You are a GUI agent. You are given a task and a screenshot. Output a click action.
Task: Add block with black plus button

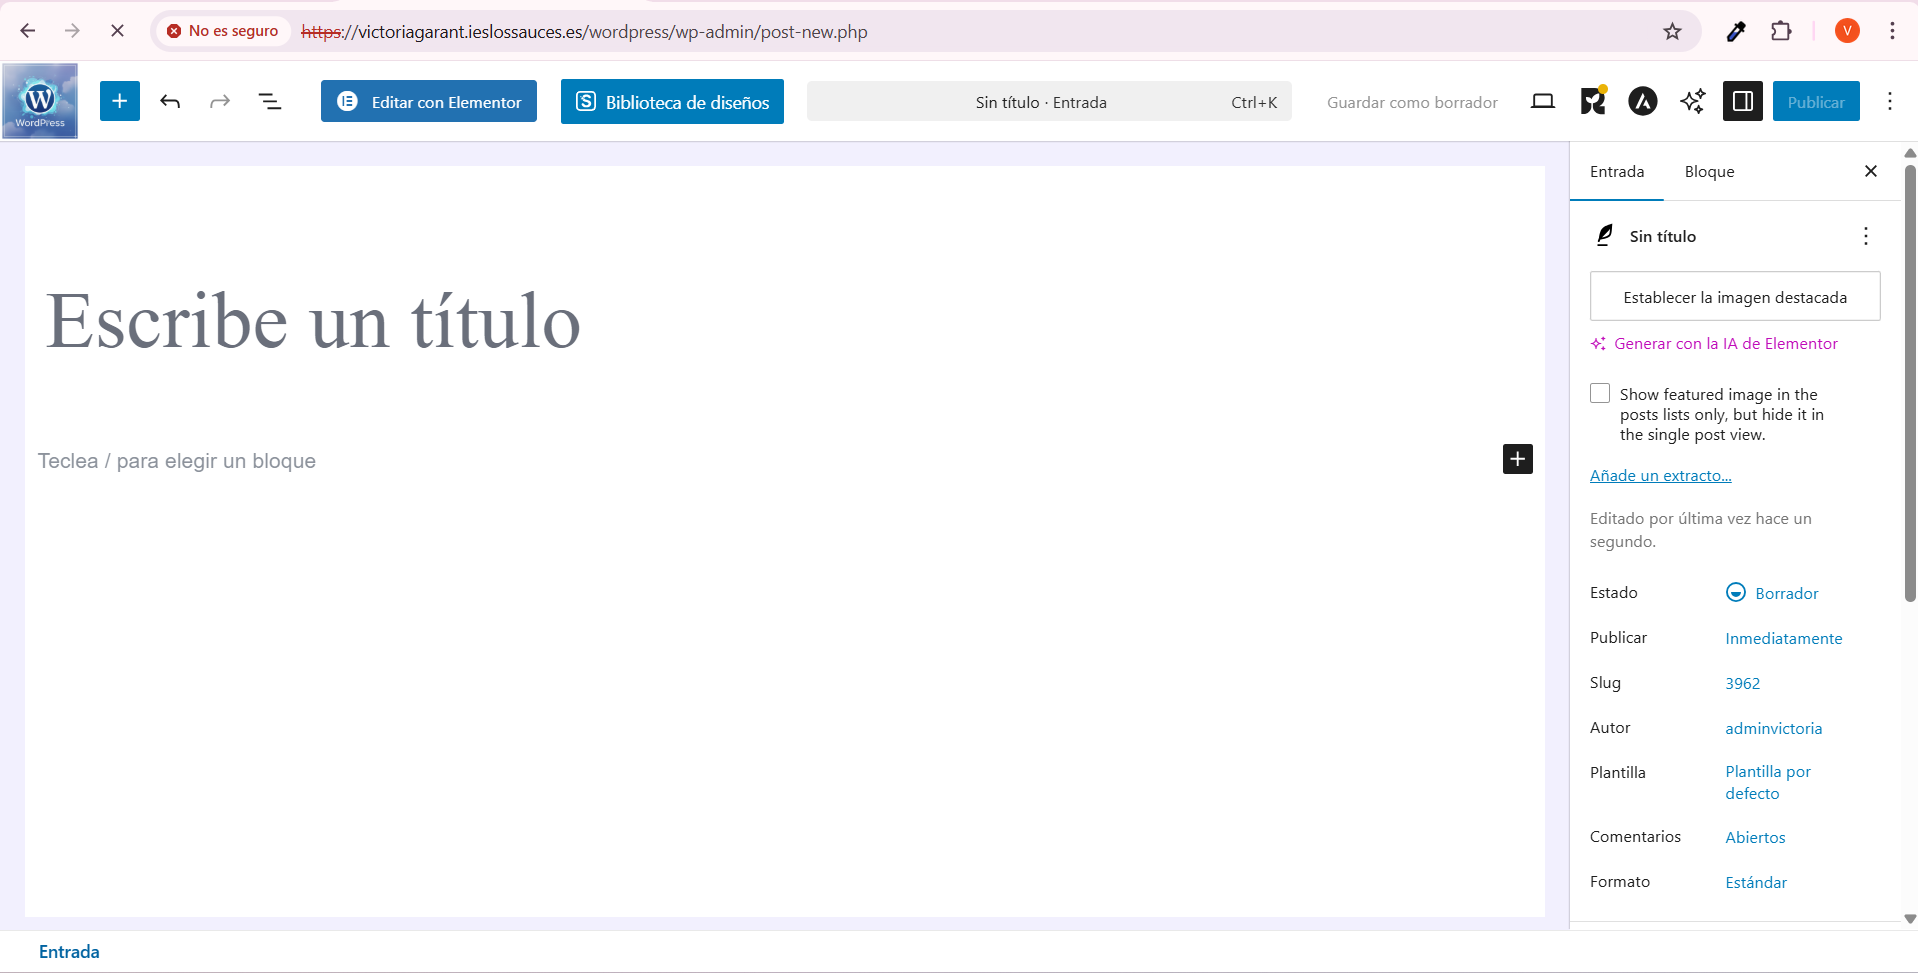point(1517,459)
